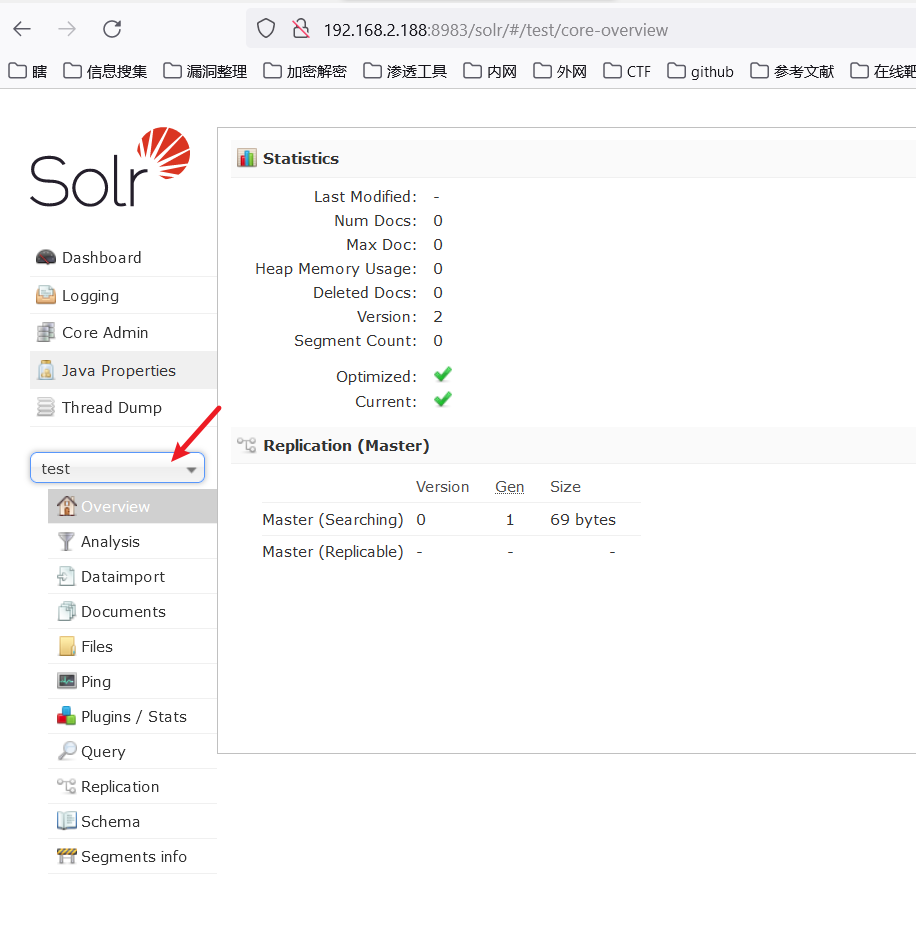Click the Dashboard gauge icon

(46, 258)
